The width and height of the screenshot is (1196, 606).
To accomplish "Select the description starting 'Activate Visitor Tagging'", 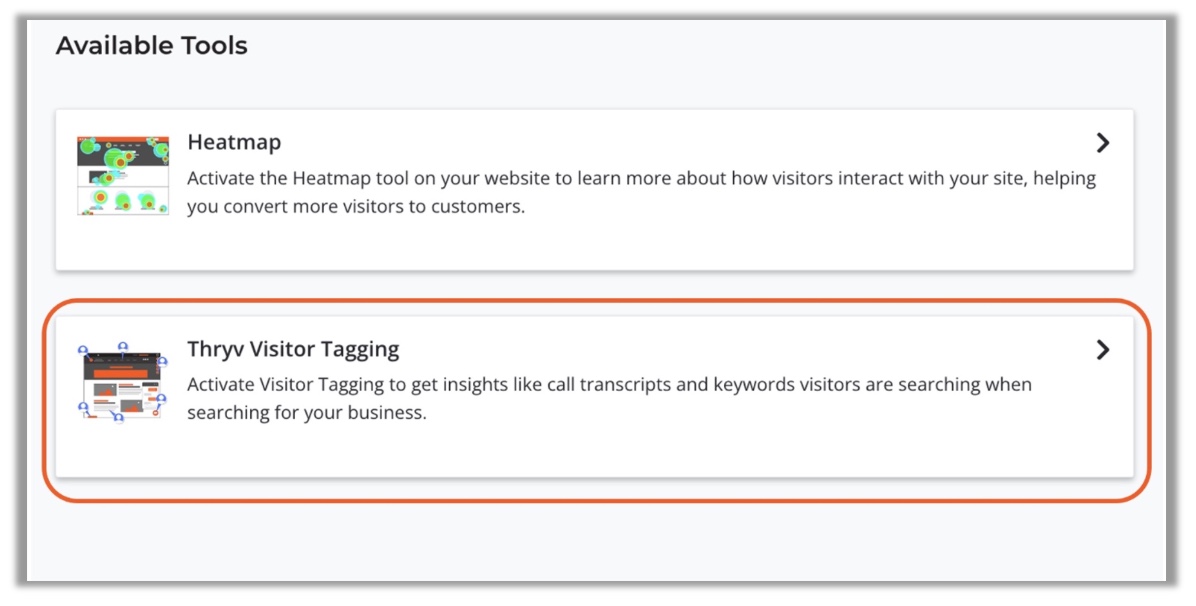I will tap(609, 398).
